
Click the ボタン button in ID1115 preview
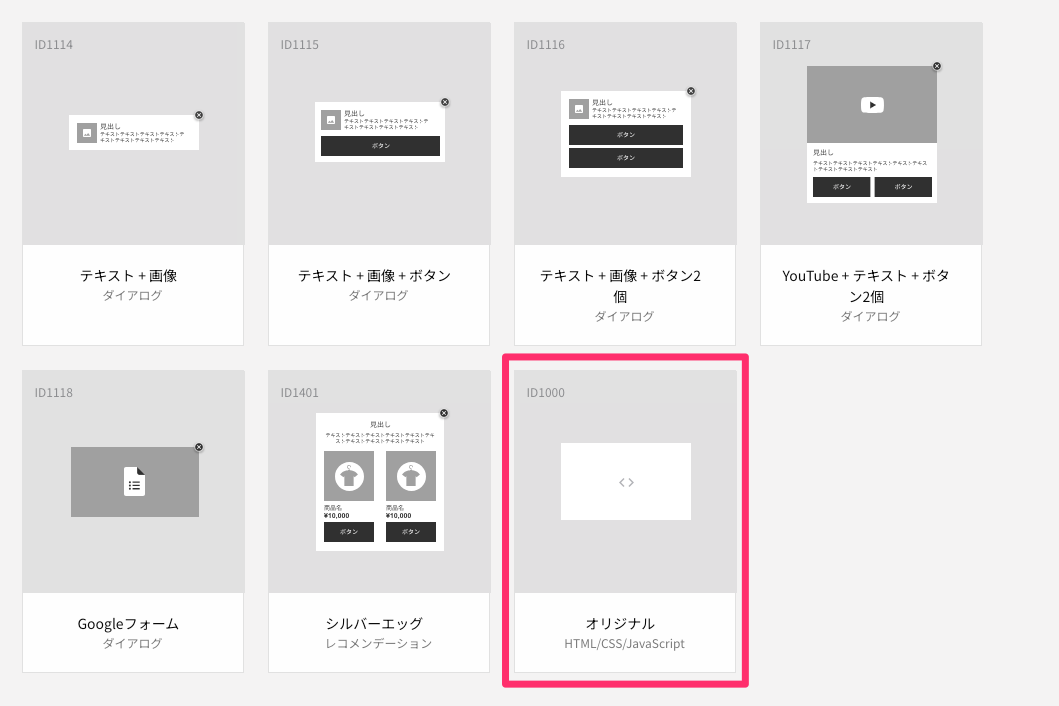tap(380, 145)
